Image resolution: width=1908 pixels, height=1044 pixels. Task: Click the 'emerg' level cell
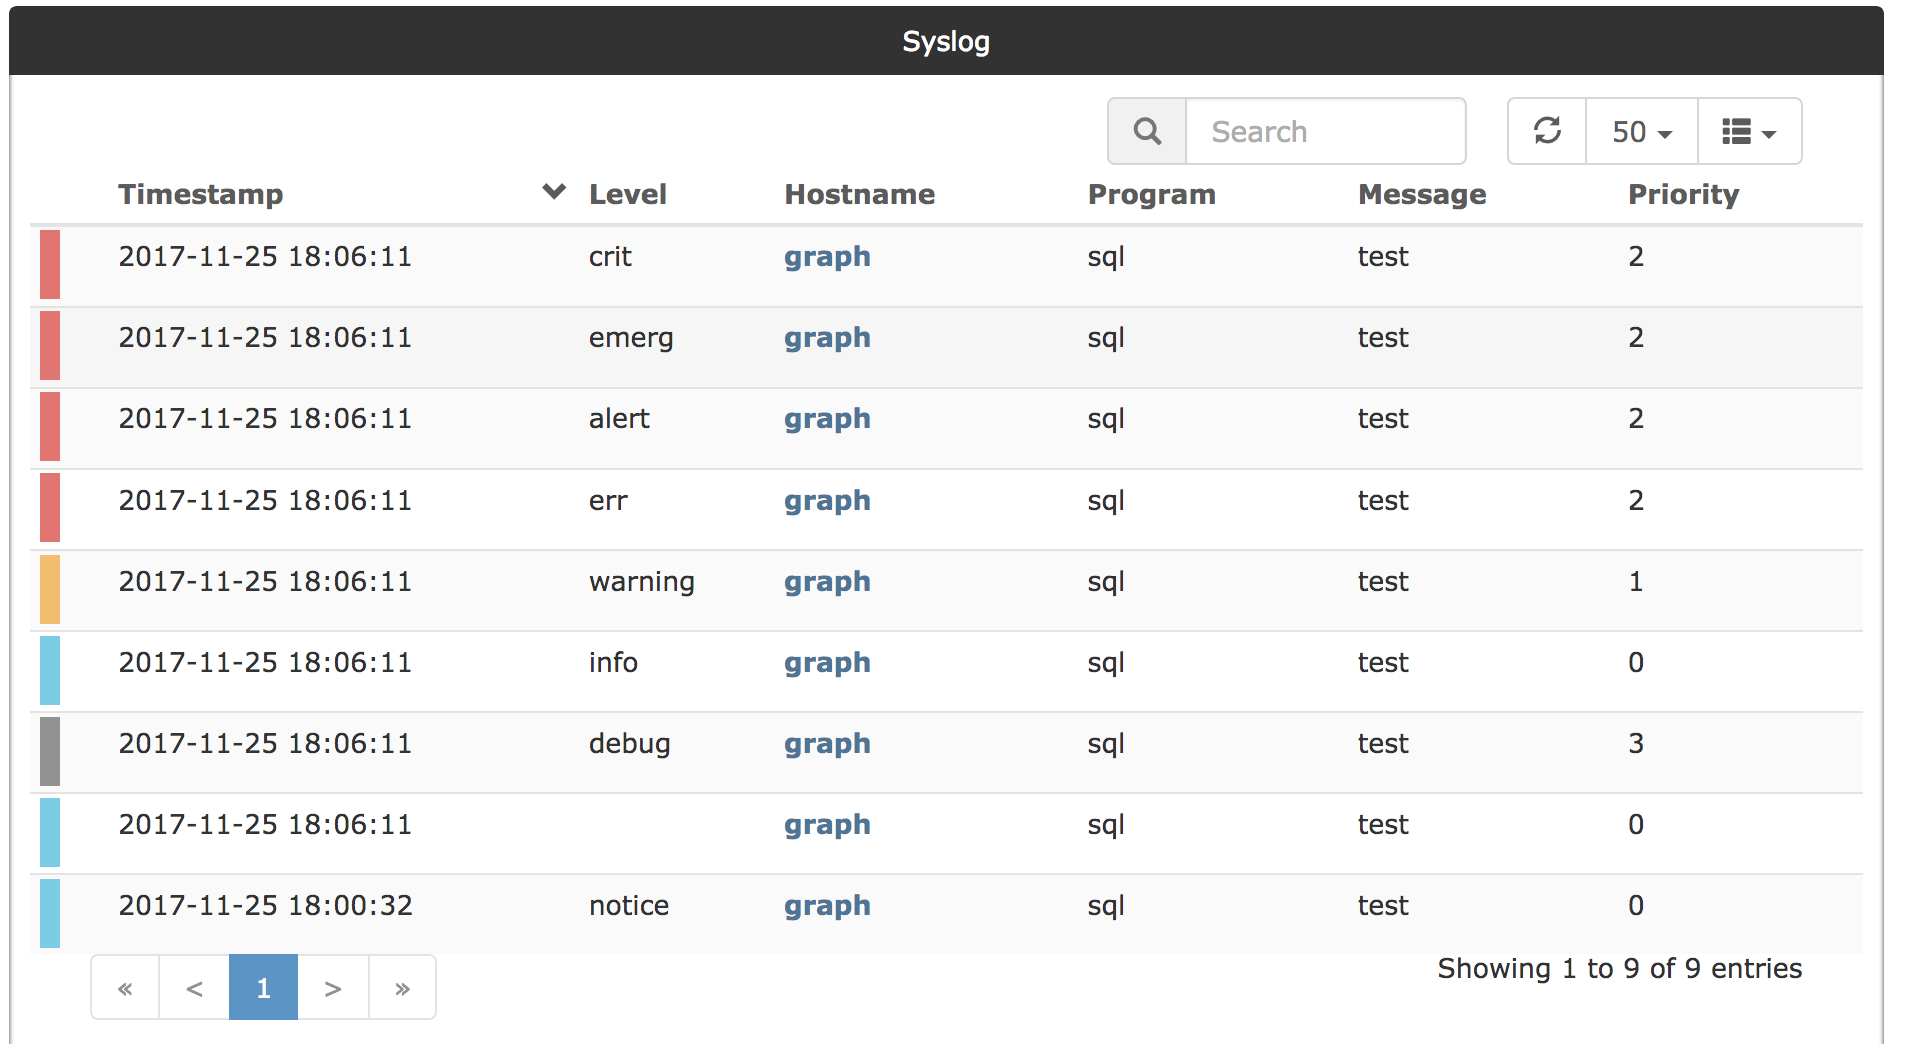631,339
